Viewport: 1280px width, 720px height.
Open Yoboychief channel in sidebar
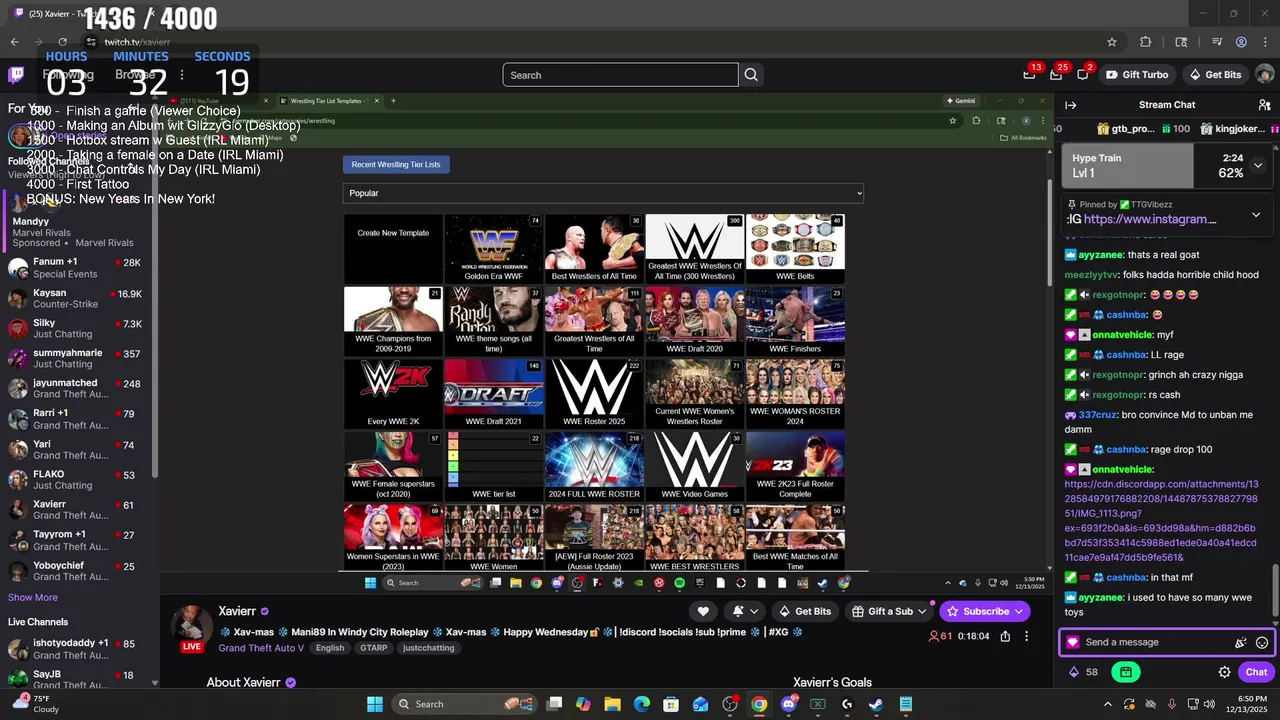coord(76,571)
